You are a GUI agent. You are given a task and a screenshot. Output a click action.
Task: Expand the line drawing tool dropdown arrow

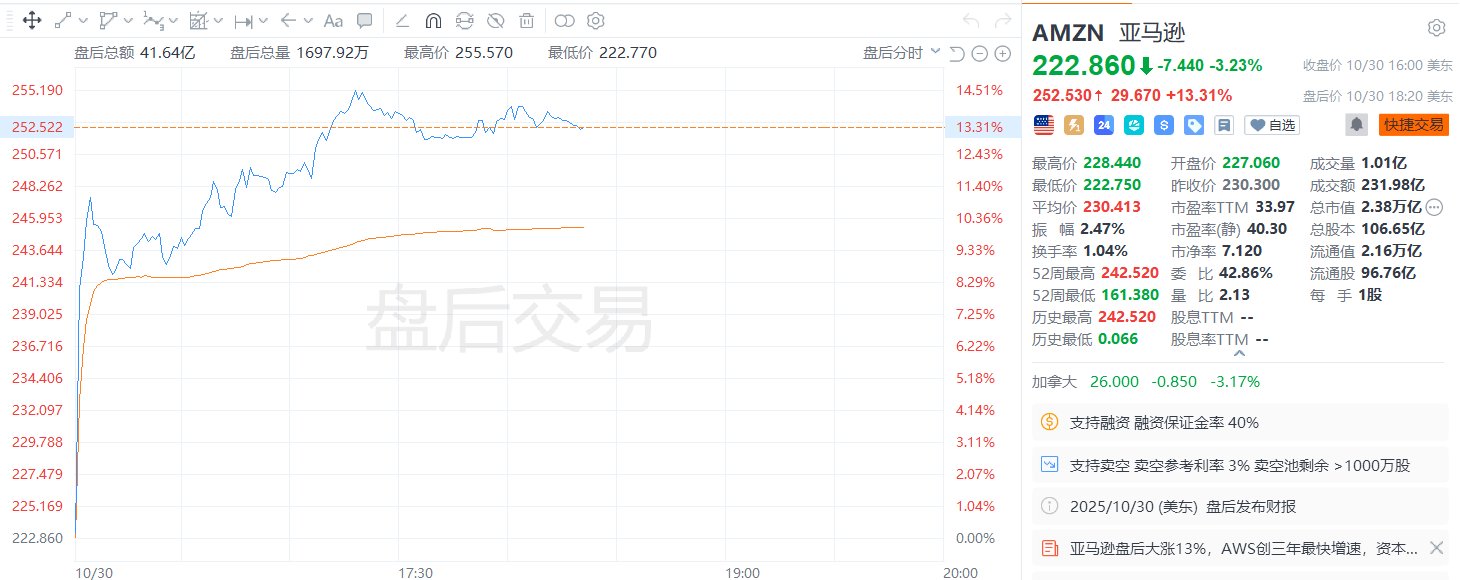click(82, 20)
